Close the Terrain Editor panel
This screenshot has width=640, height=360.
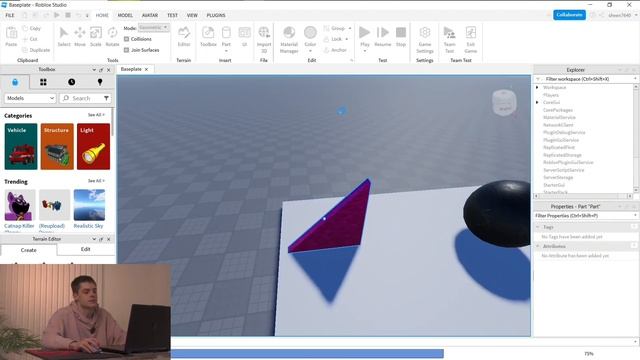[109, 239]
